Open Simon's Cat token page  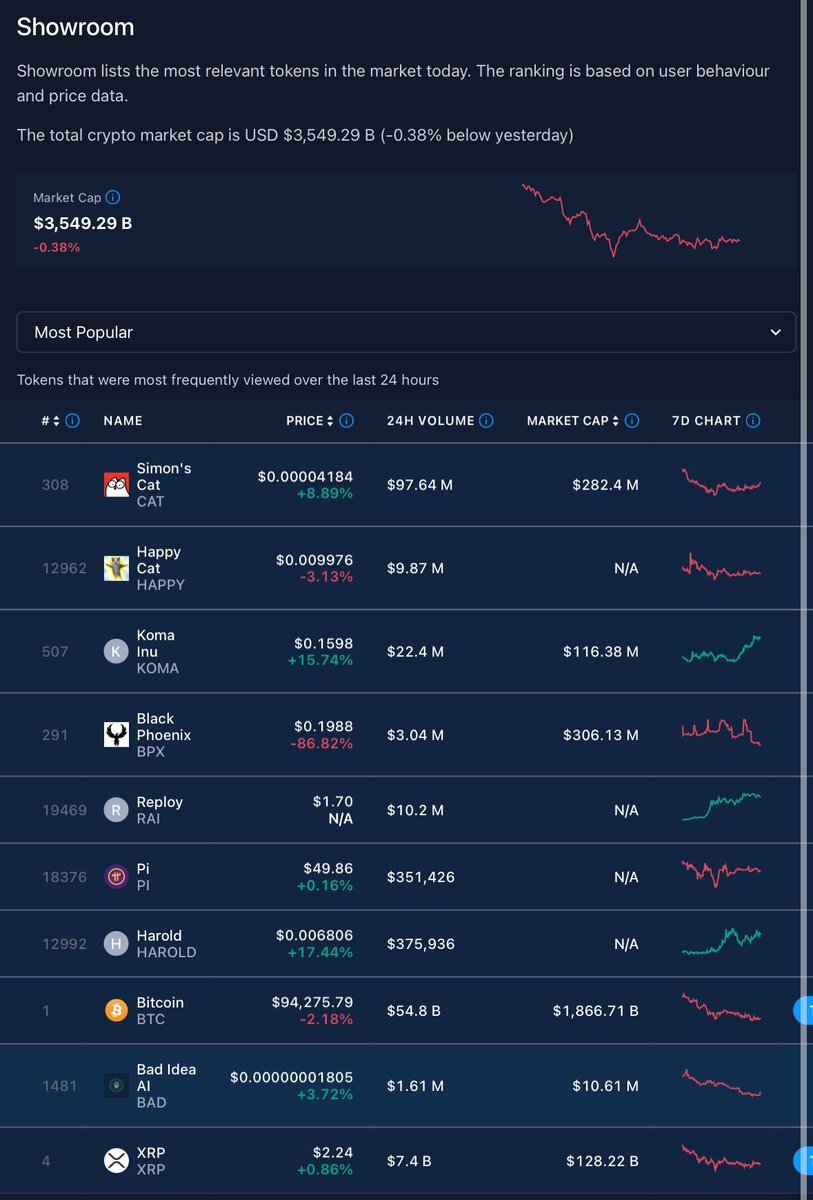(x=164, y=476)
